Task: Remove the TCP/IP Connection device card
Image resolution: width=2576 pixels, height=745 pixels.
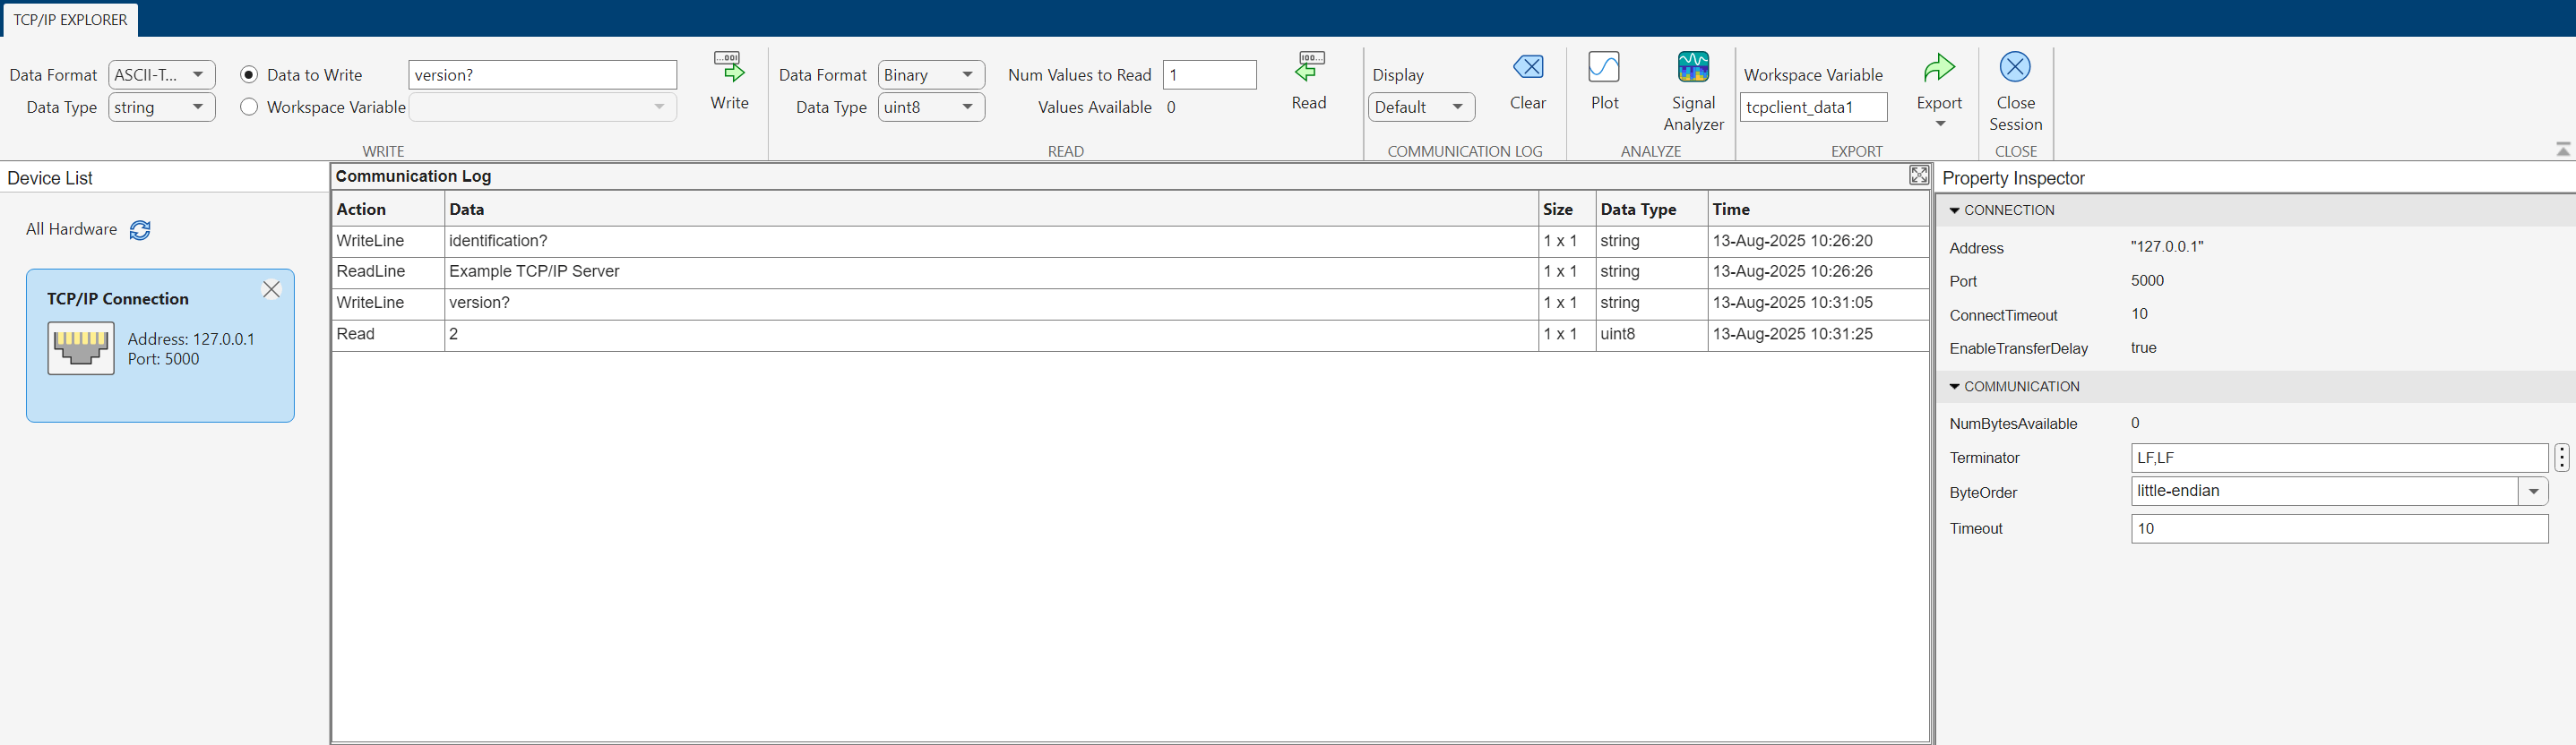Action: click(x=271, y=290)
